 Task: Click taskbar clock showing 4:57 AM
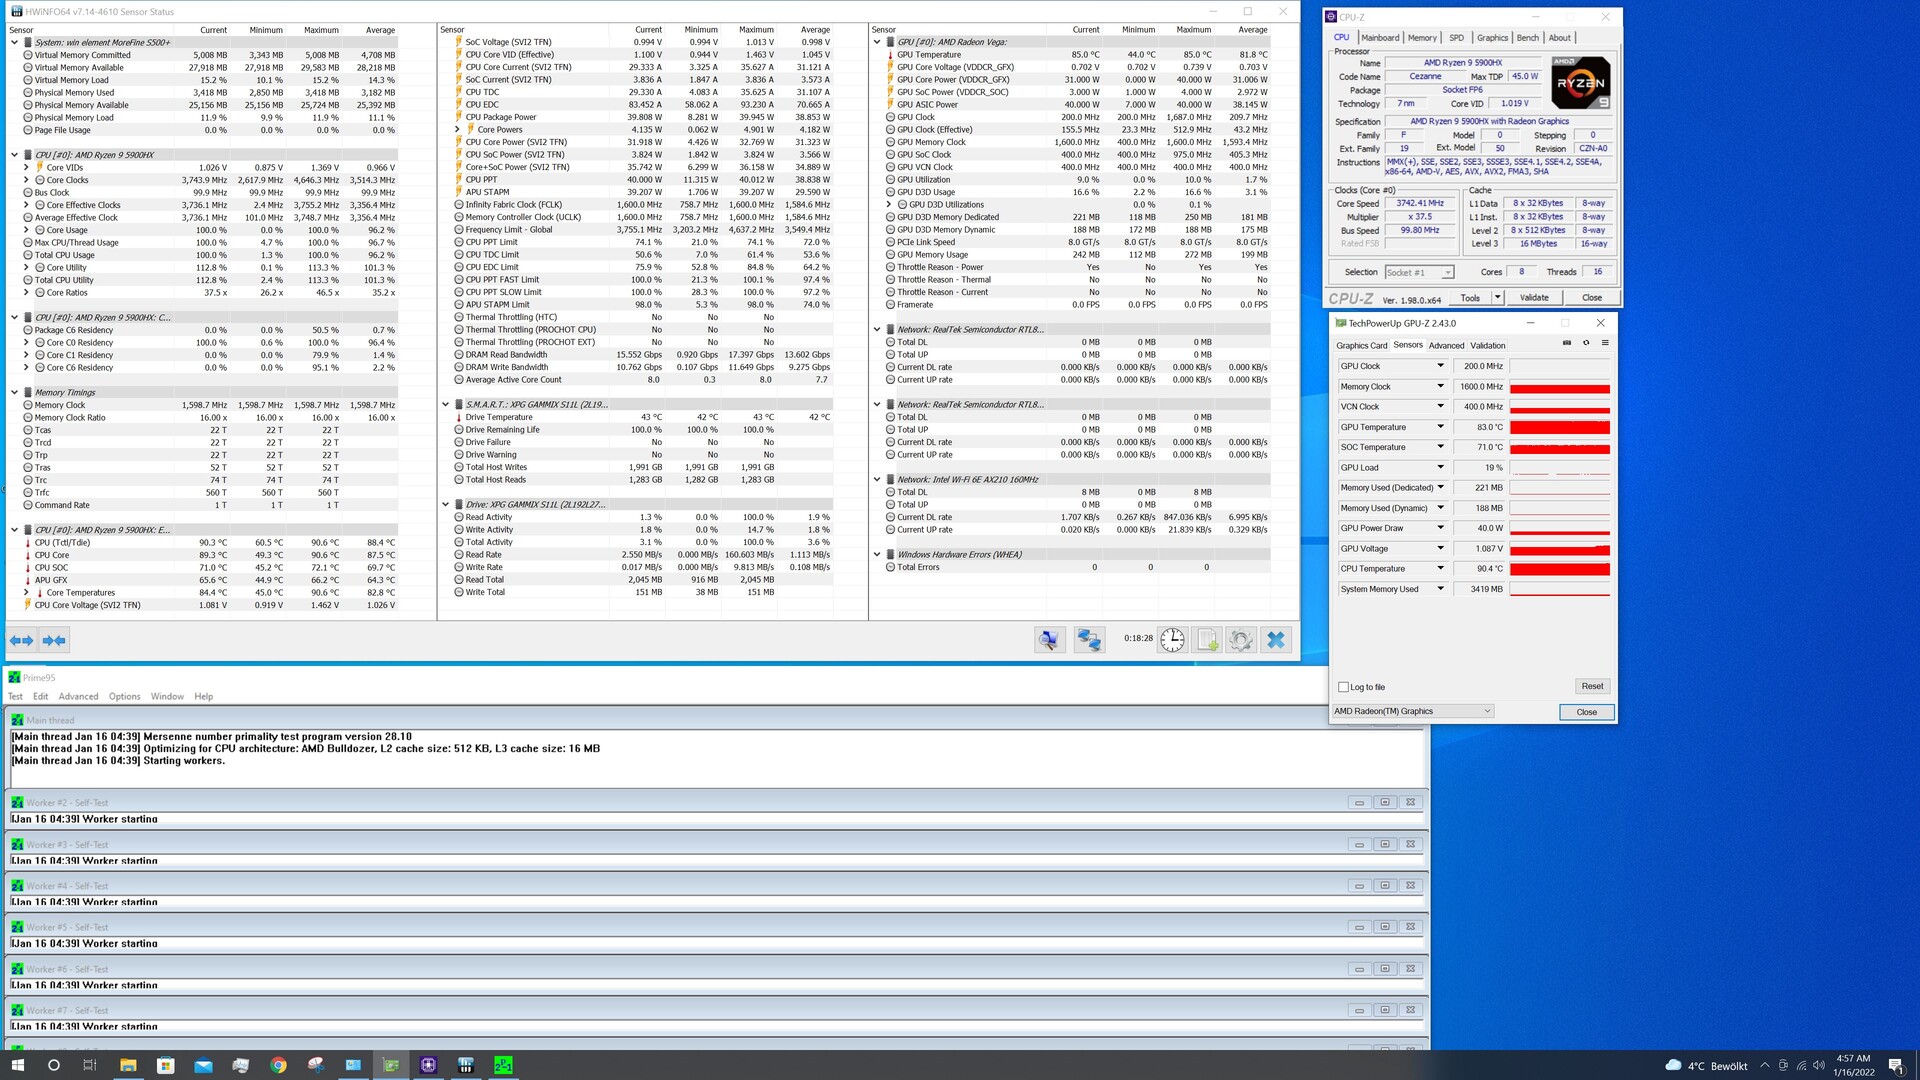tap(1853, 1065)
